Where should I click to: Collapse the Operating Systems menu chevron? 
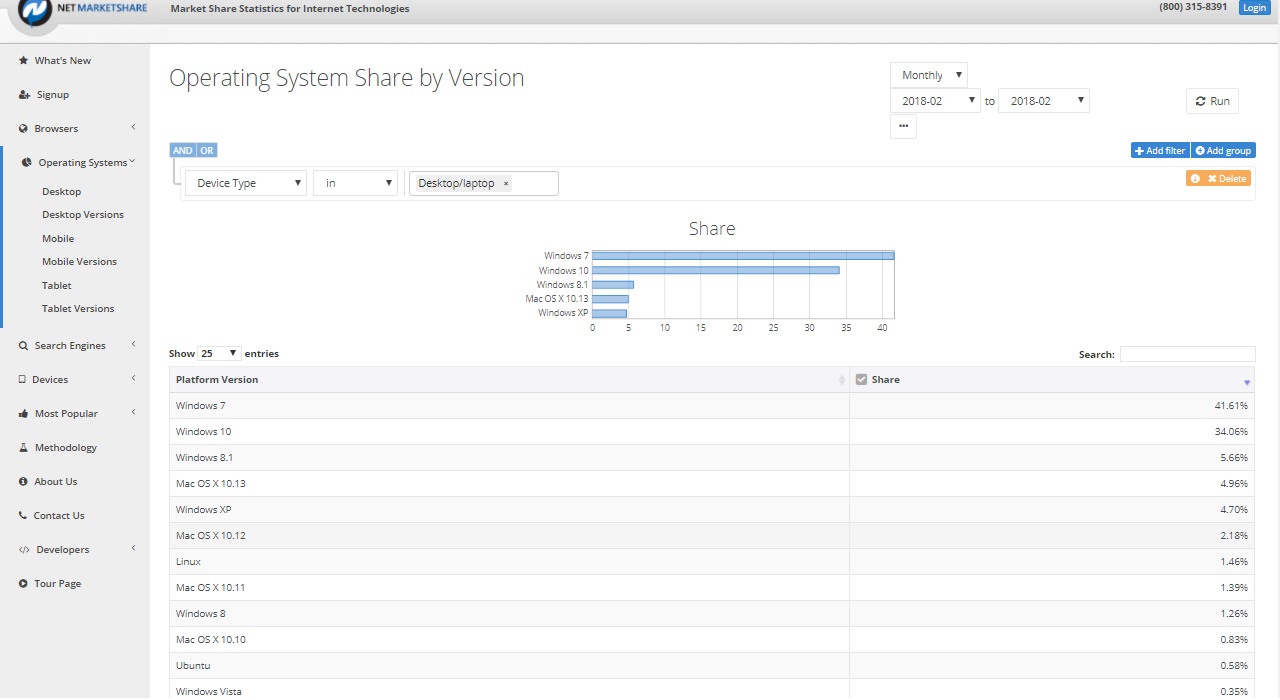(x=132, y=162)
